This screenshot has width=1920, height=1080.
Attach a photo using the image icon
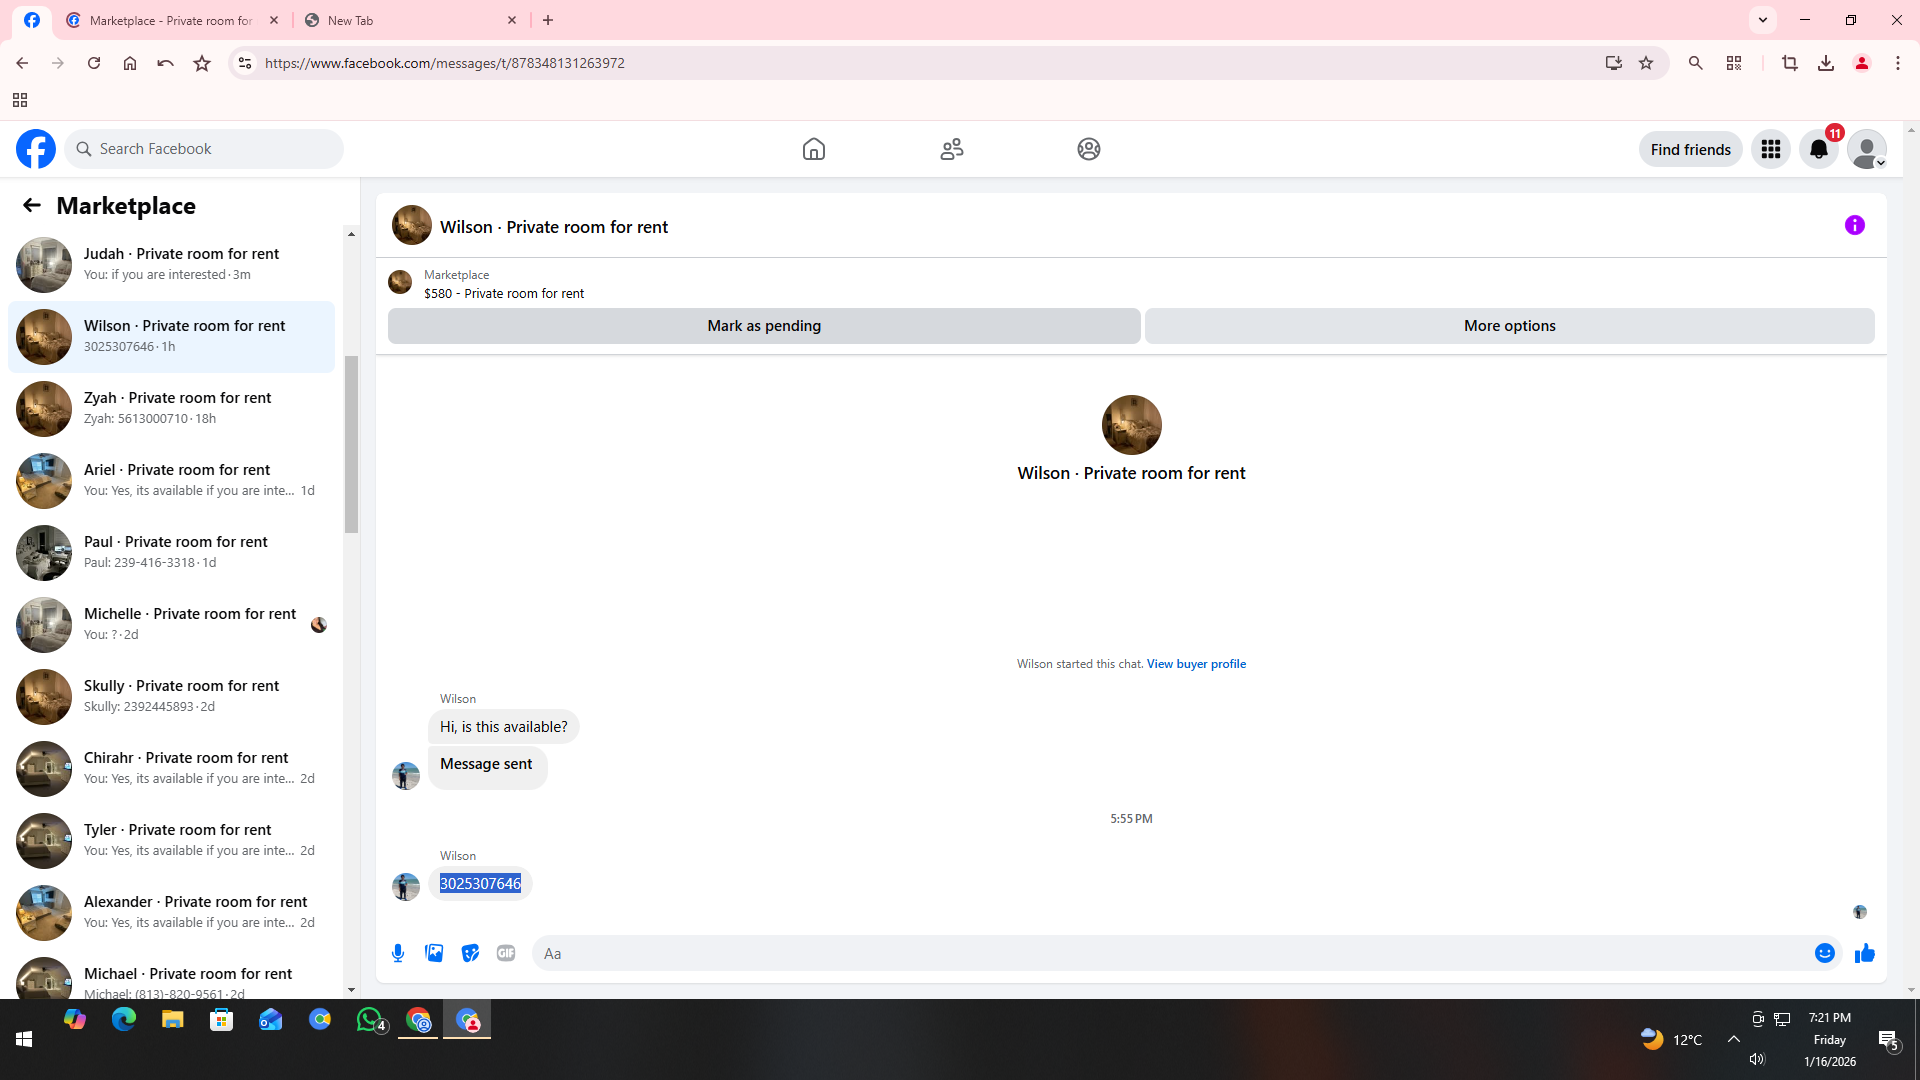tap(434, 953)
